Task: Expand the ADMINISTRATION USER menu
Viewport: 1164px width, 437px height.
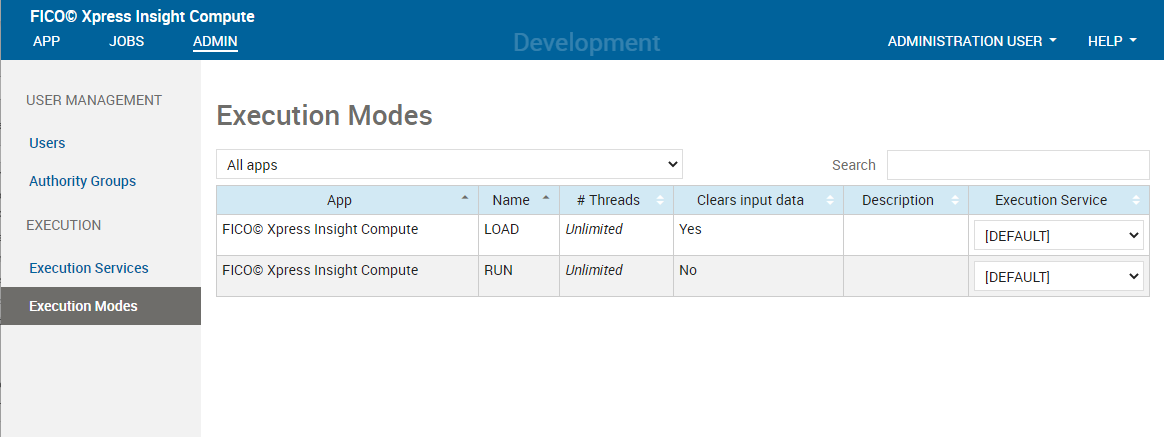Action: (972, 42)
